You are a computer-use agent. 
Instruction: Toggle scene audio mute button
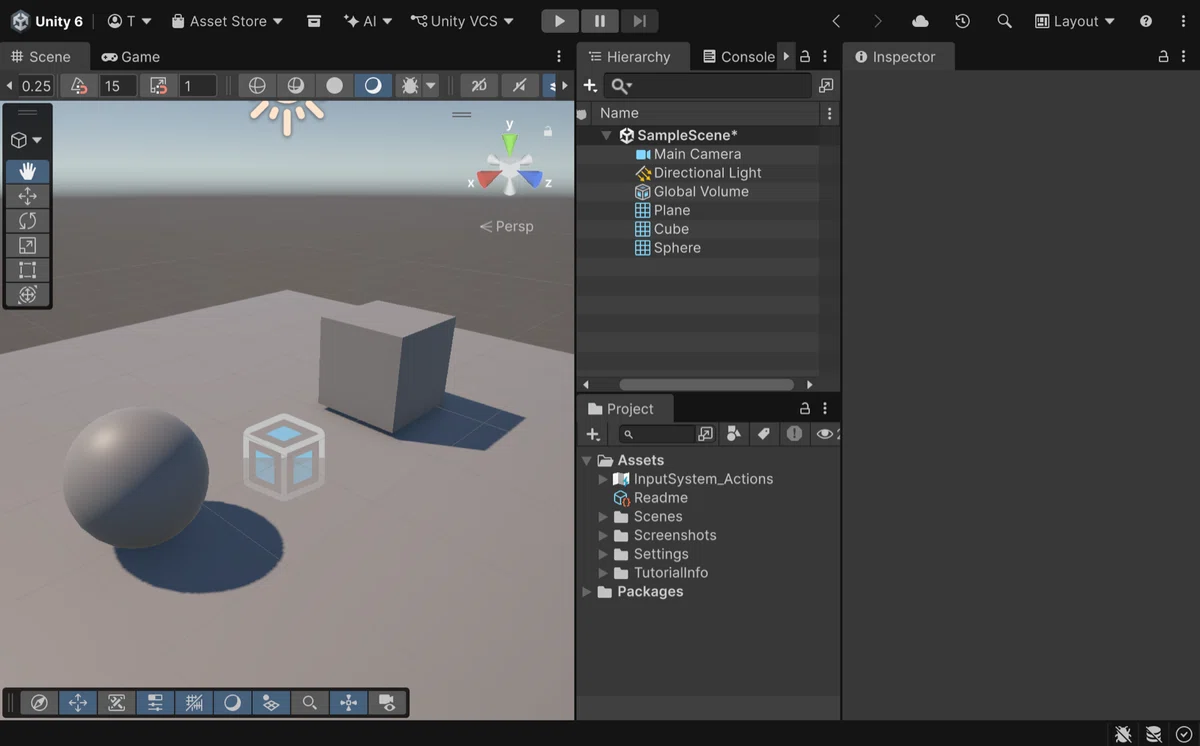point(519,86)
